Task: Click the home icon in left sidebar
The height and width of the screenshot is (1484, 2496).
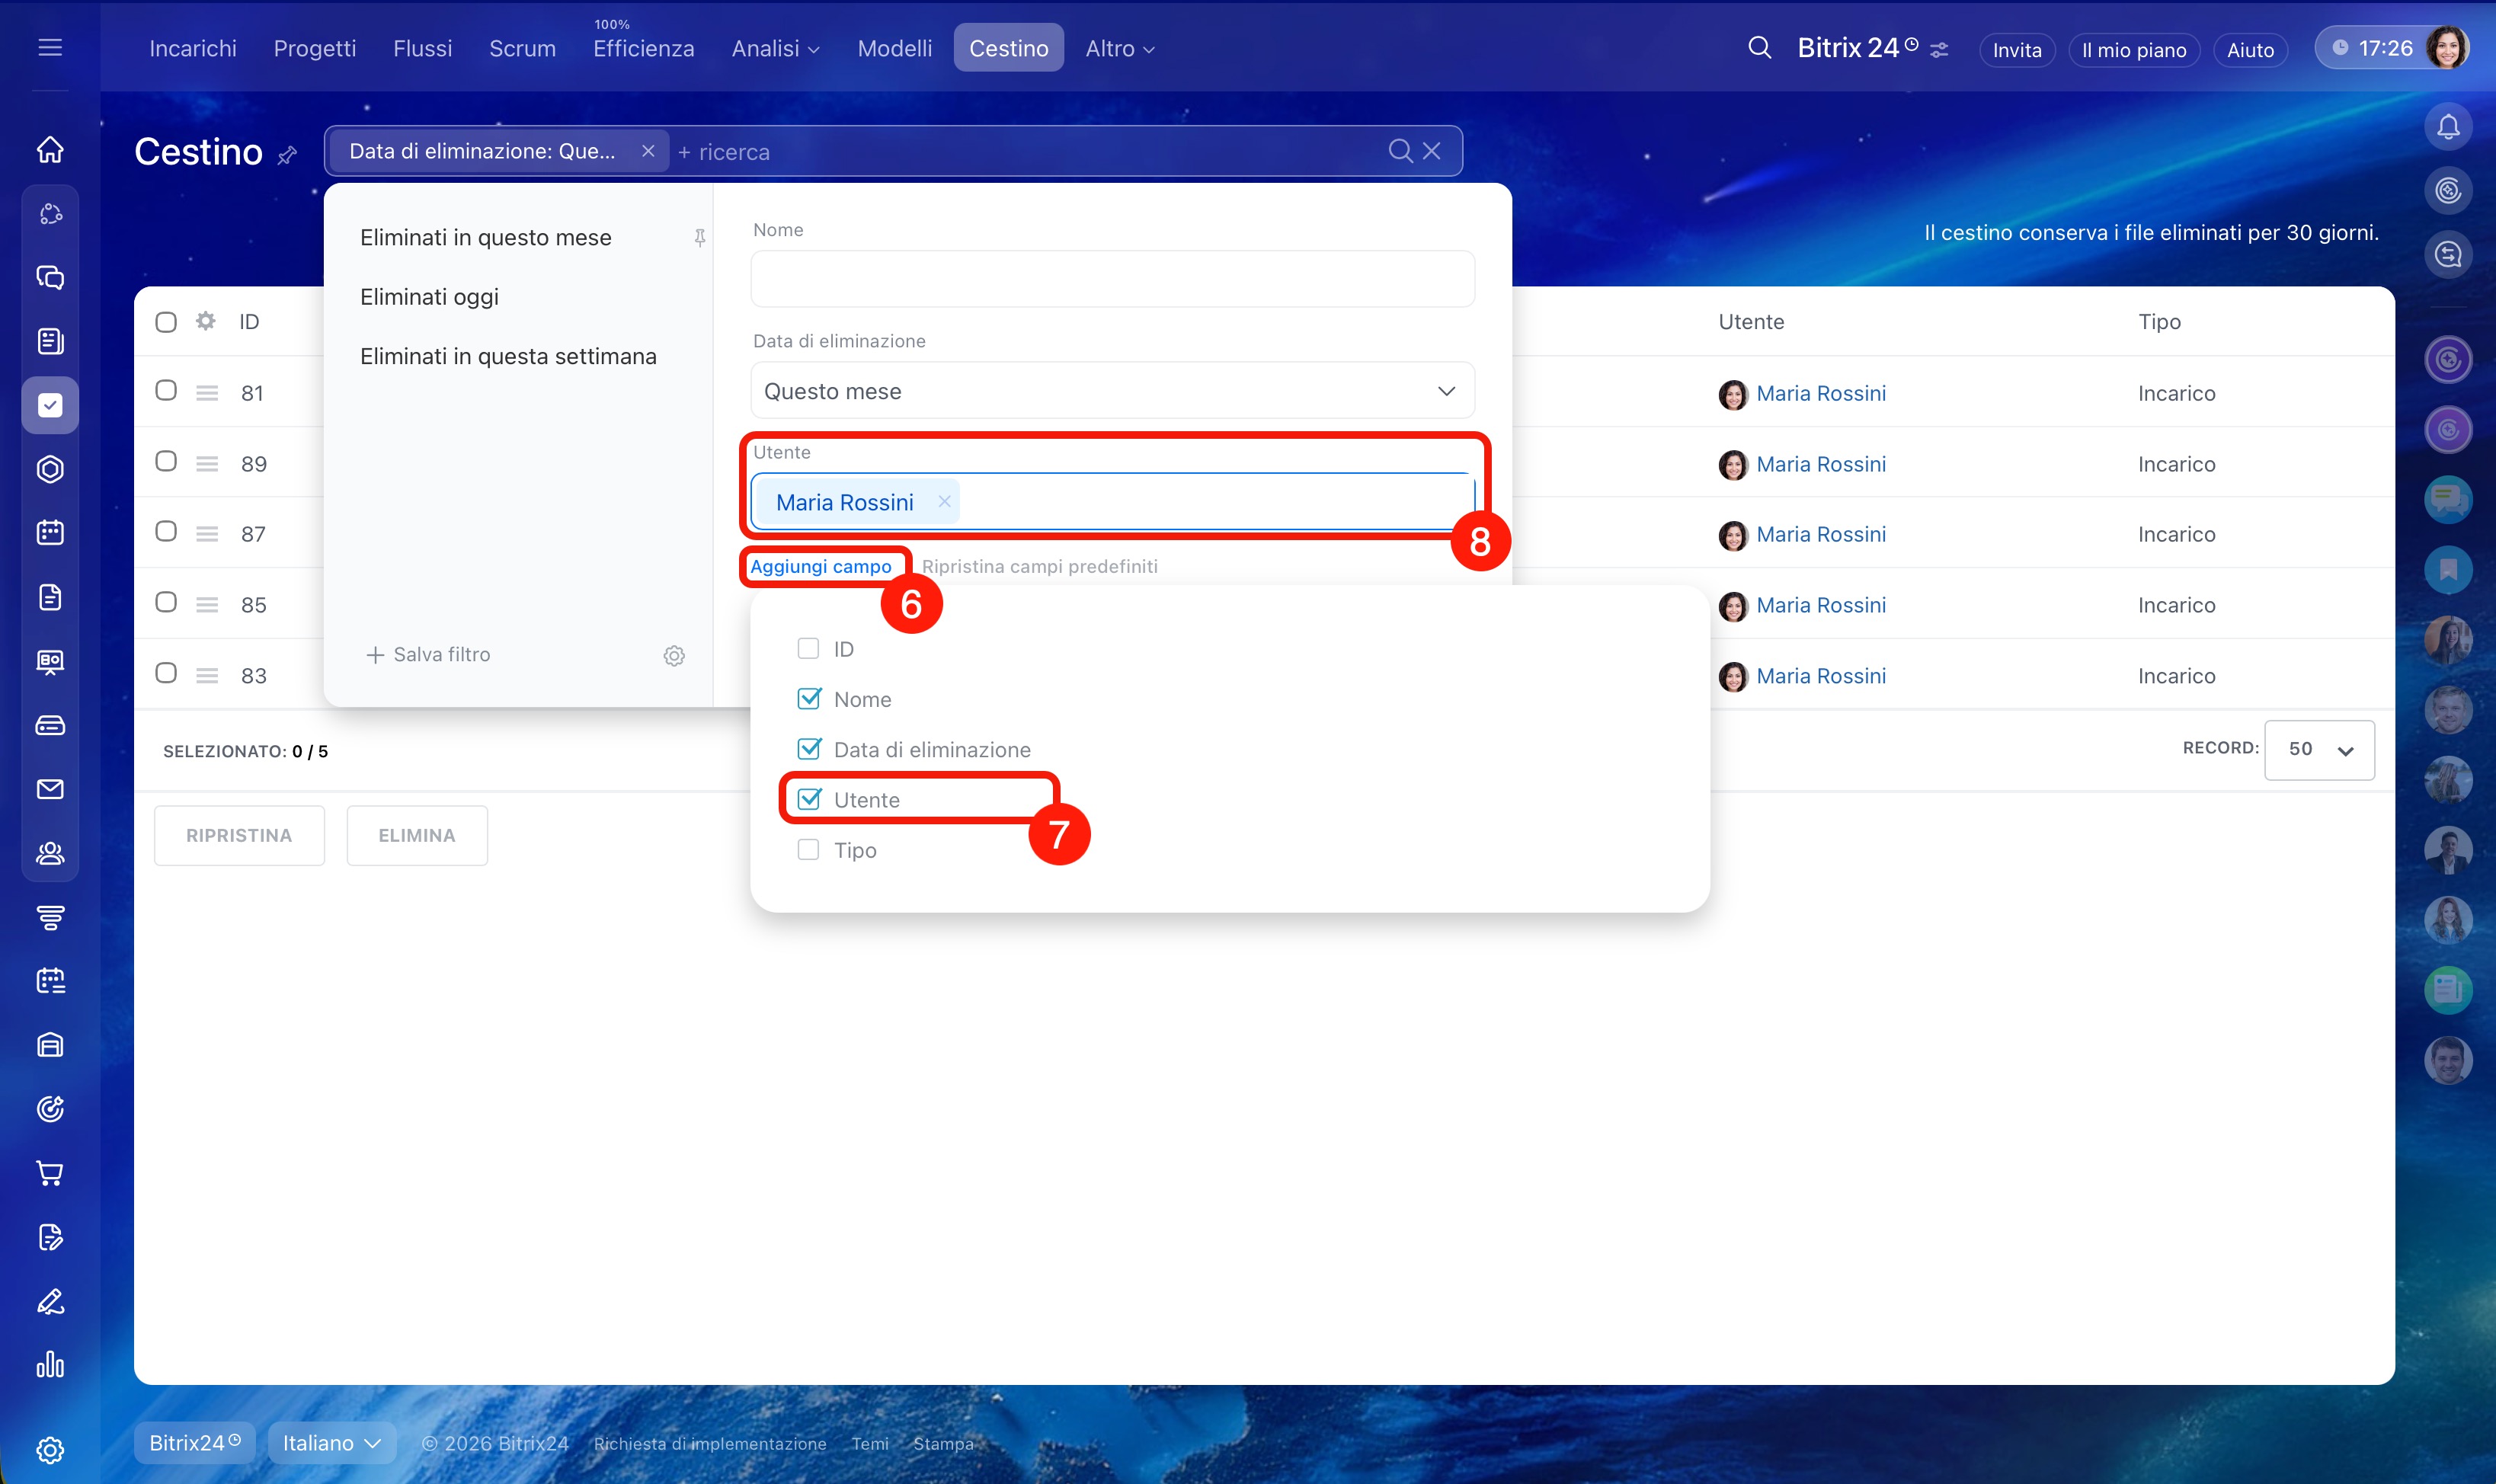Action: pyautogui.click(x=50, y=150)
